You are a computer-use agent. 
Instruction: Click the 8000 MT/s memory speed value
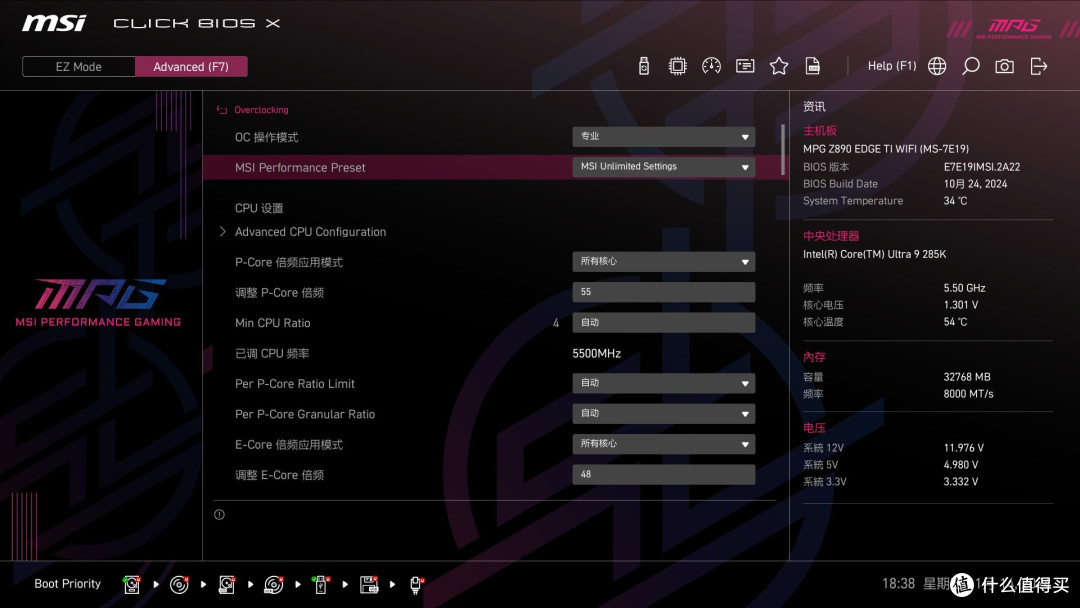pos(968,394)
